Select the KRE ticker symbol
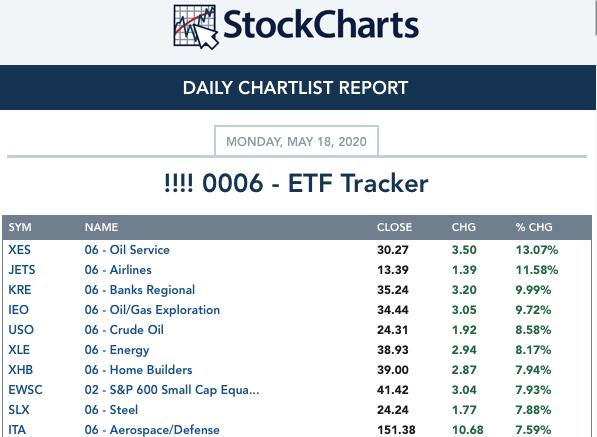The height and width of the screenshot is (437, 597). point(20,290)
